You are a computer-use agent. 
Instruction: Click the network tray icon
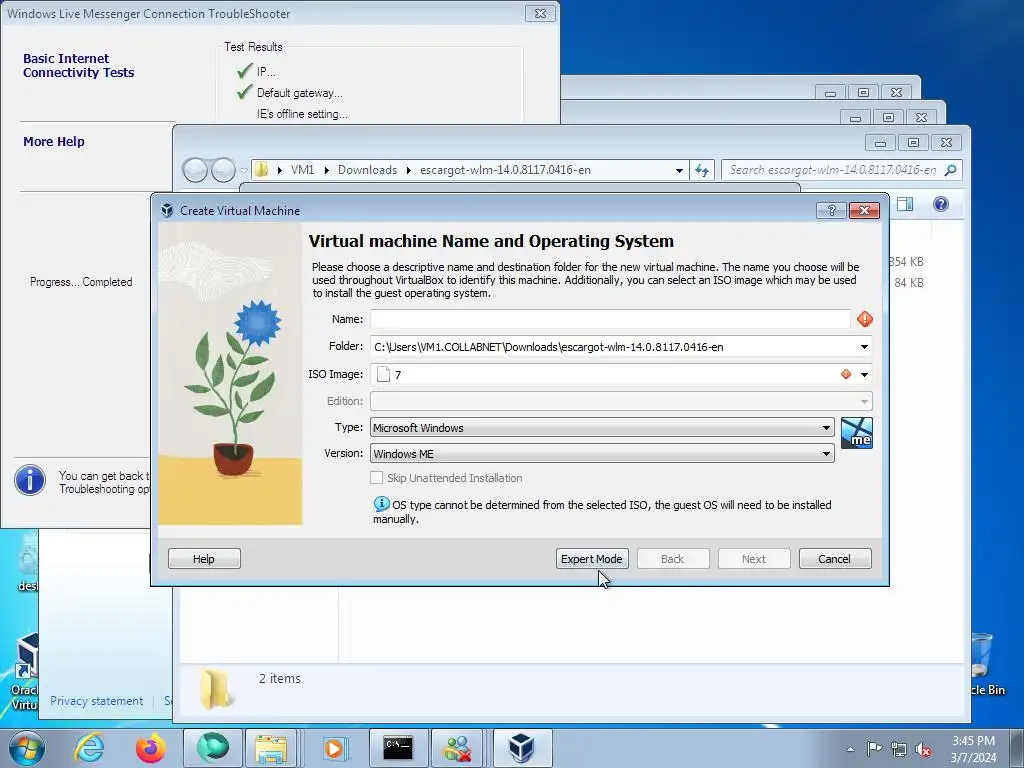point(899,749)
